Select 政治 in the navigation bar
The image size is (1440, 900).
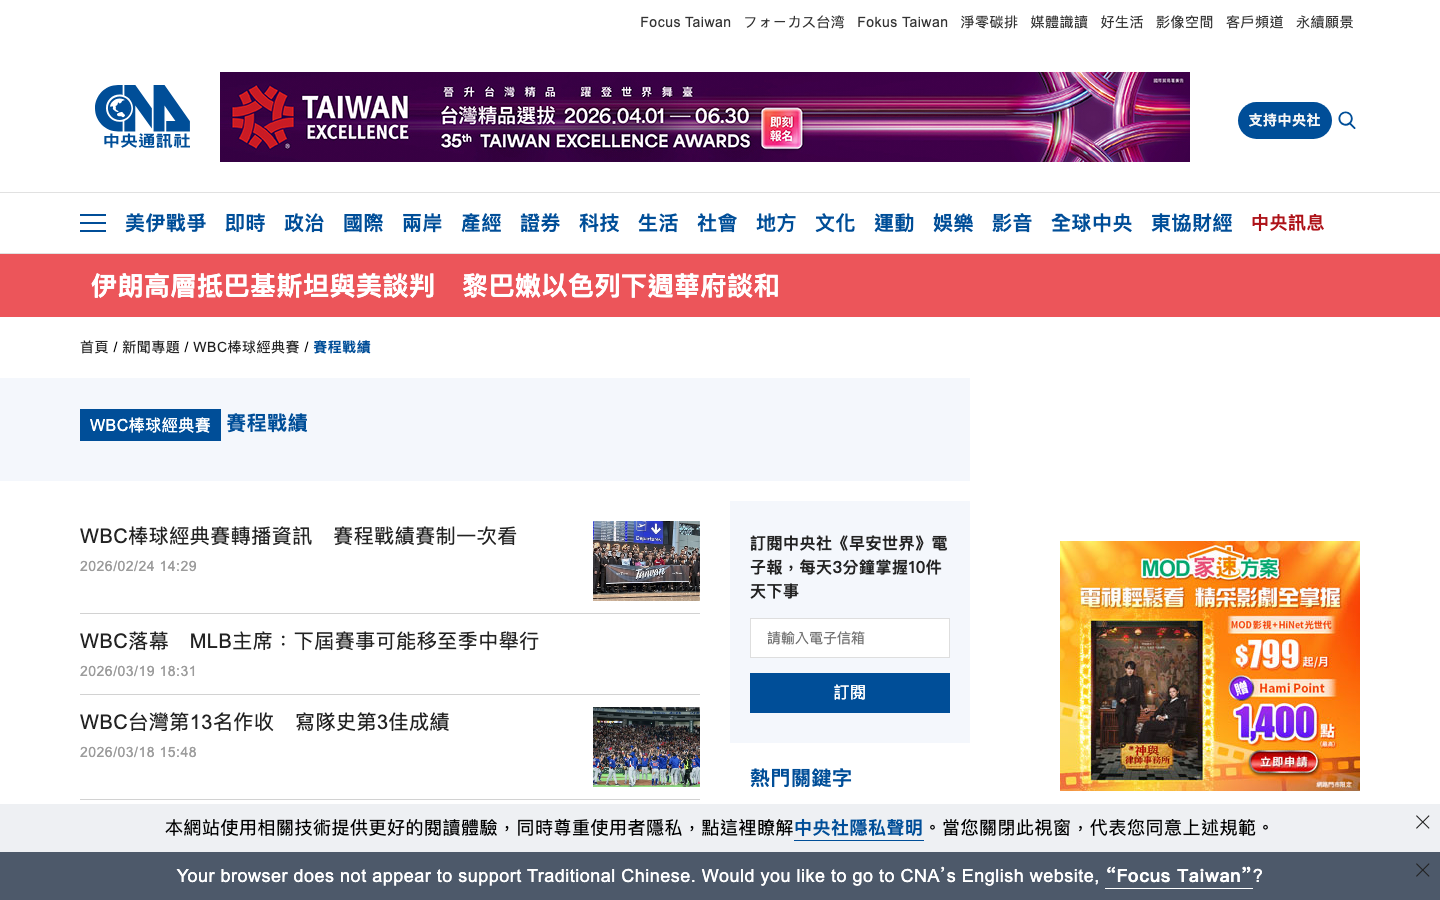(x=304, y=223)
